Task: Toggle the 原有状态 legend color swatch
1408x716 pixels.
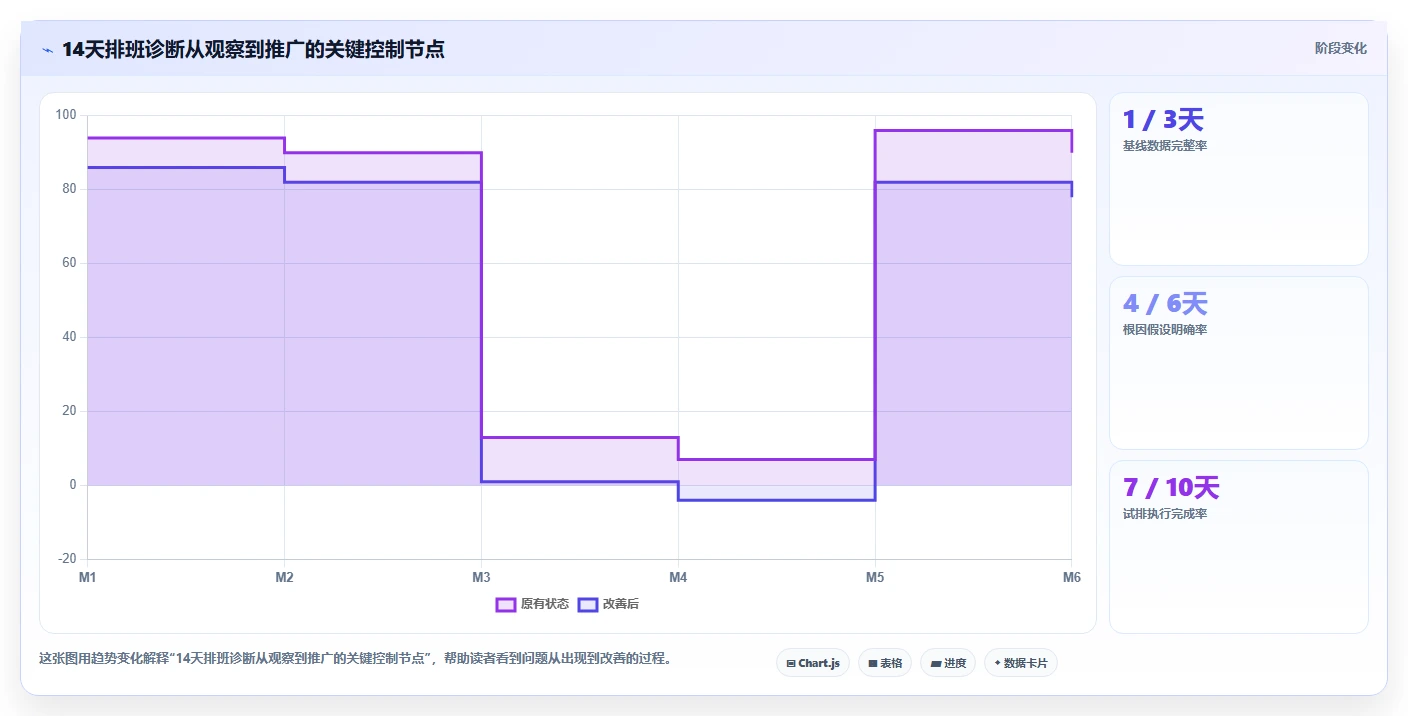Action: click(506, 604)
